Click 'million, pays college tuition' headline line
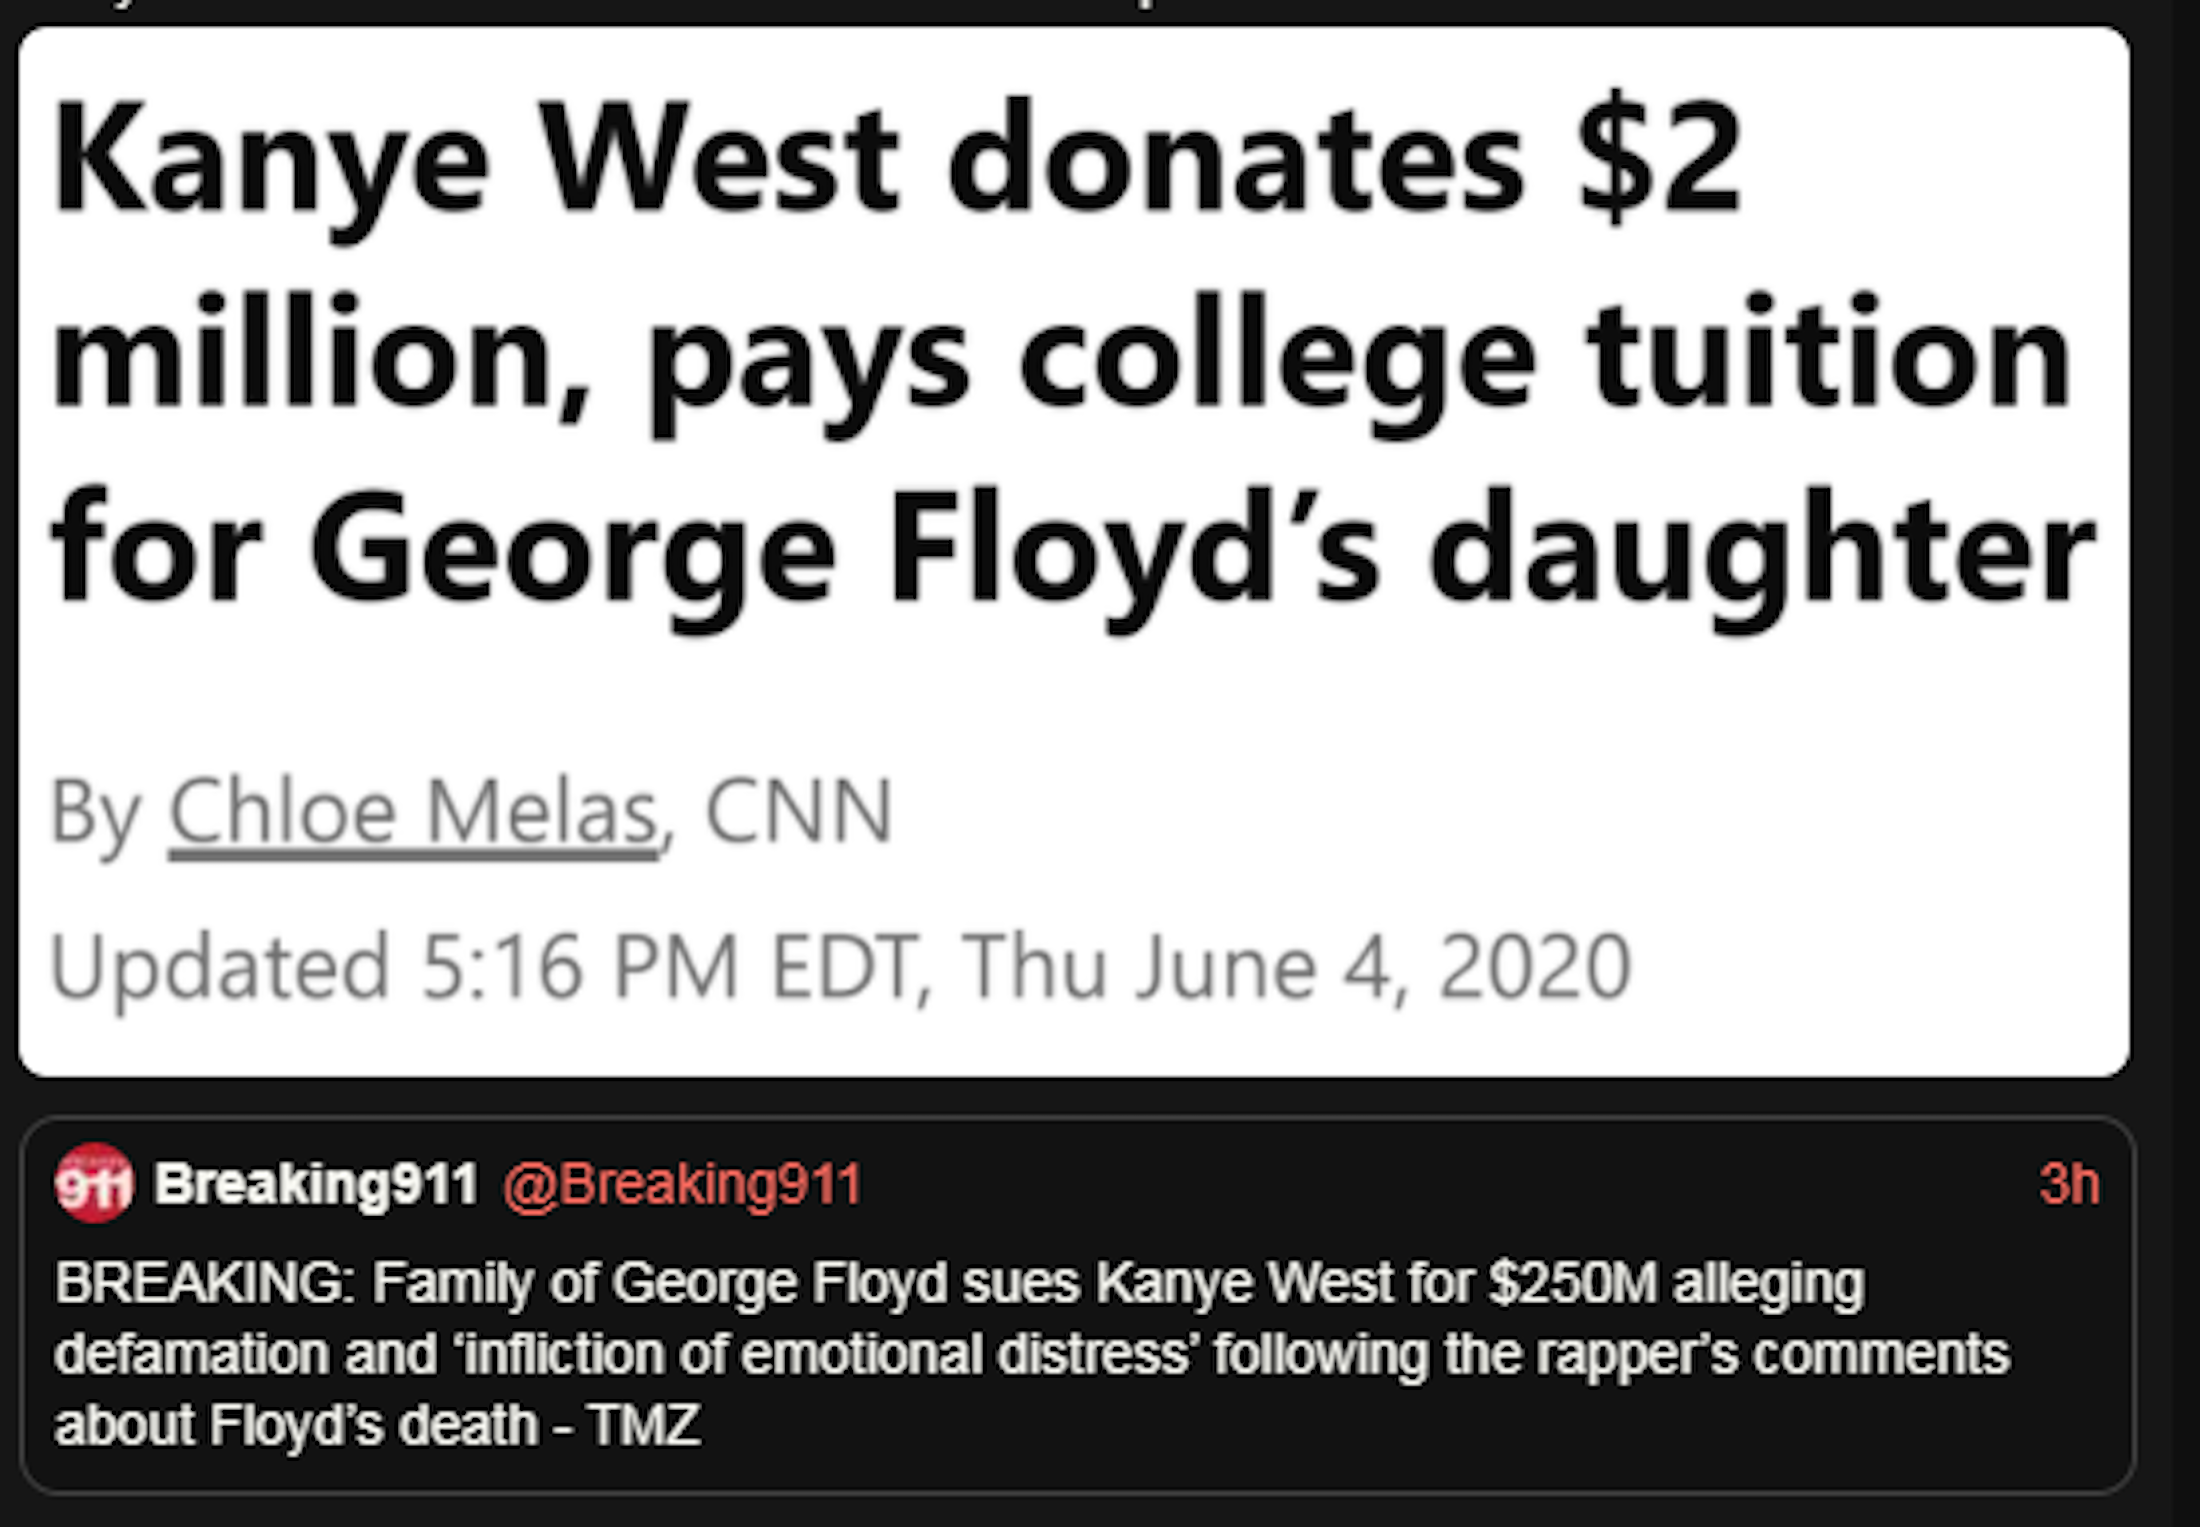 (x=1060, y=358)
